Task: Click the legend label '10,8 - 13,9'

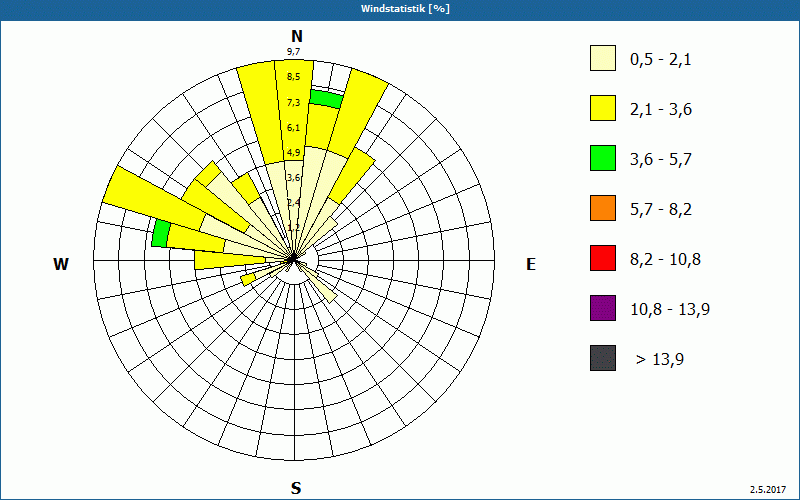Action: (670, 310)
